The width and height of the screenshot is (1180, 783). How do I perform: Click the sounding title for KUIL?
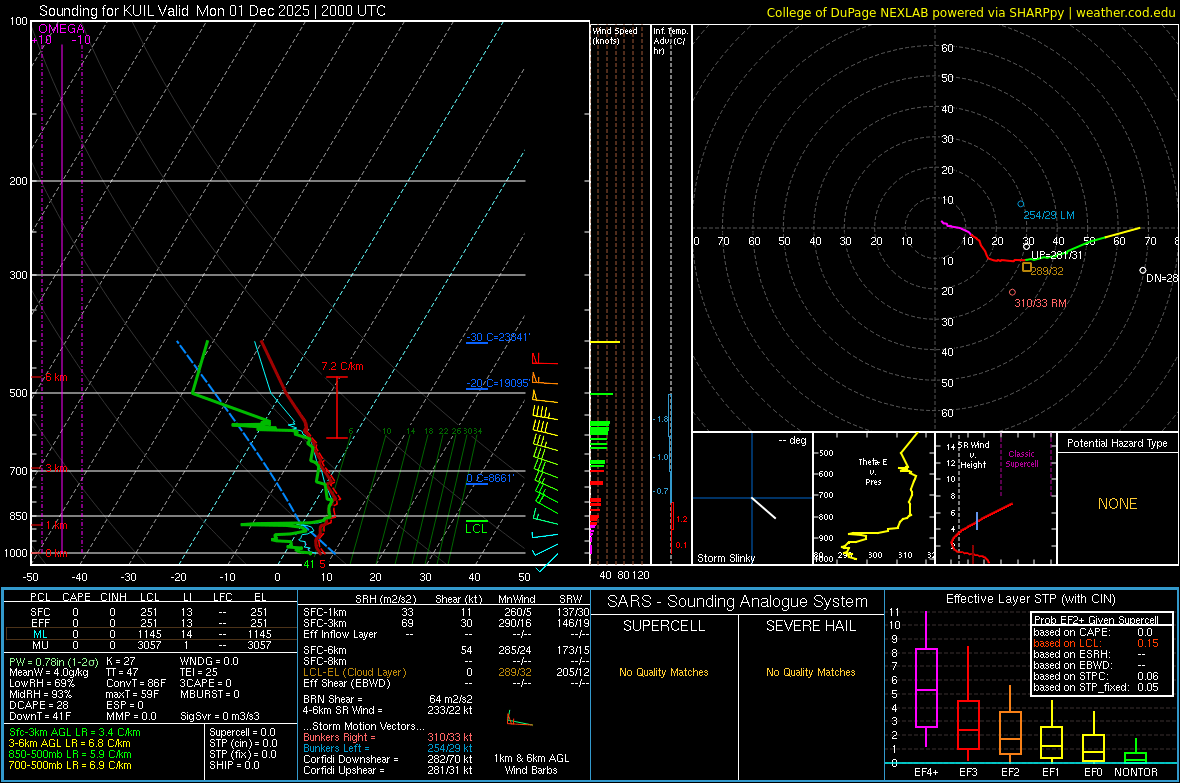212,11
